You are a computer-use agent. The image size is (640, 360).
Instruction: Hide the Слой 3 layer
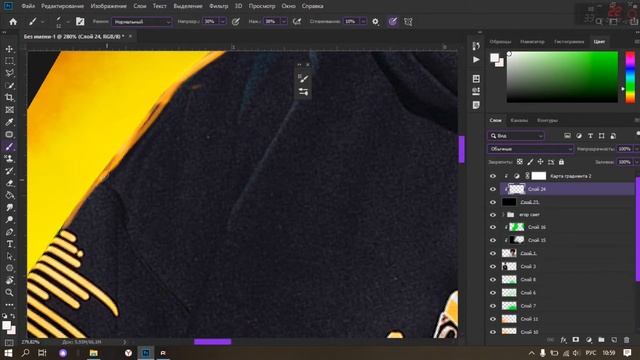[x=493, y=267]
